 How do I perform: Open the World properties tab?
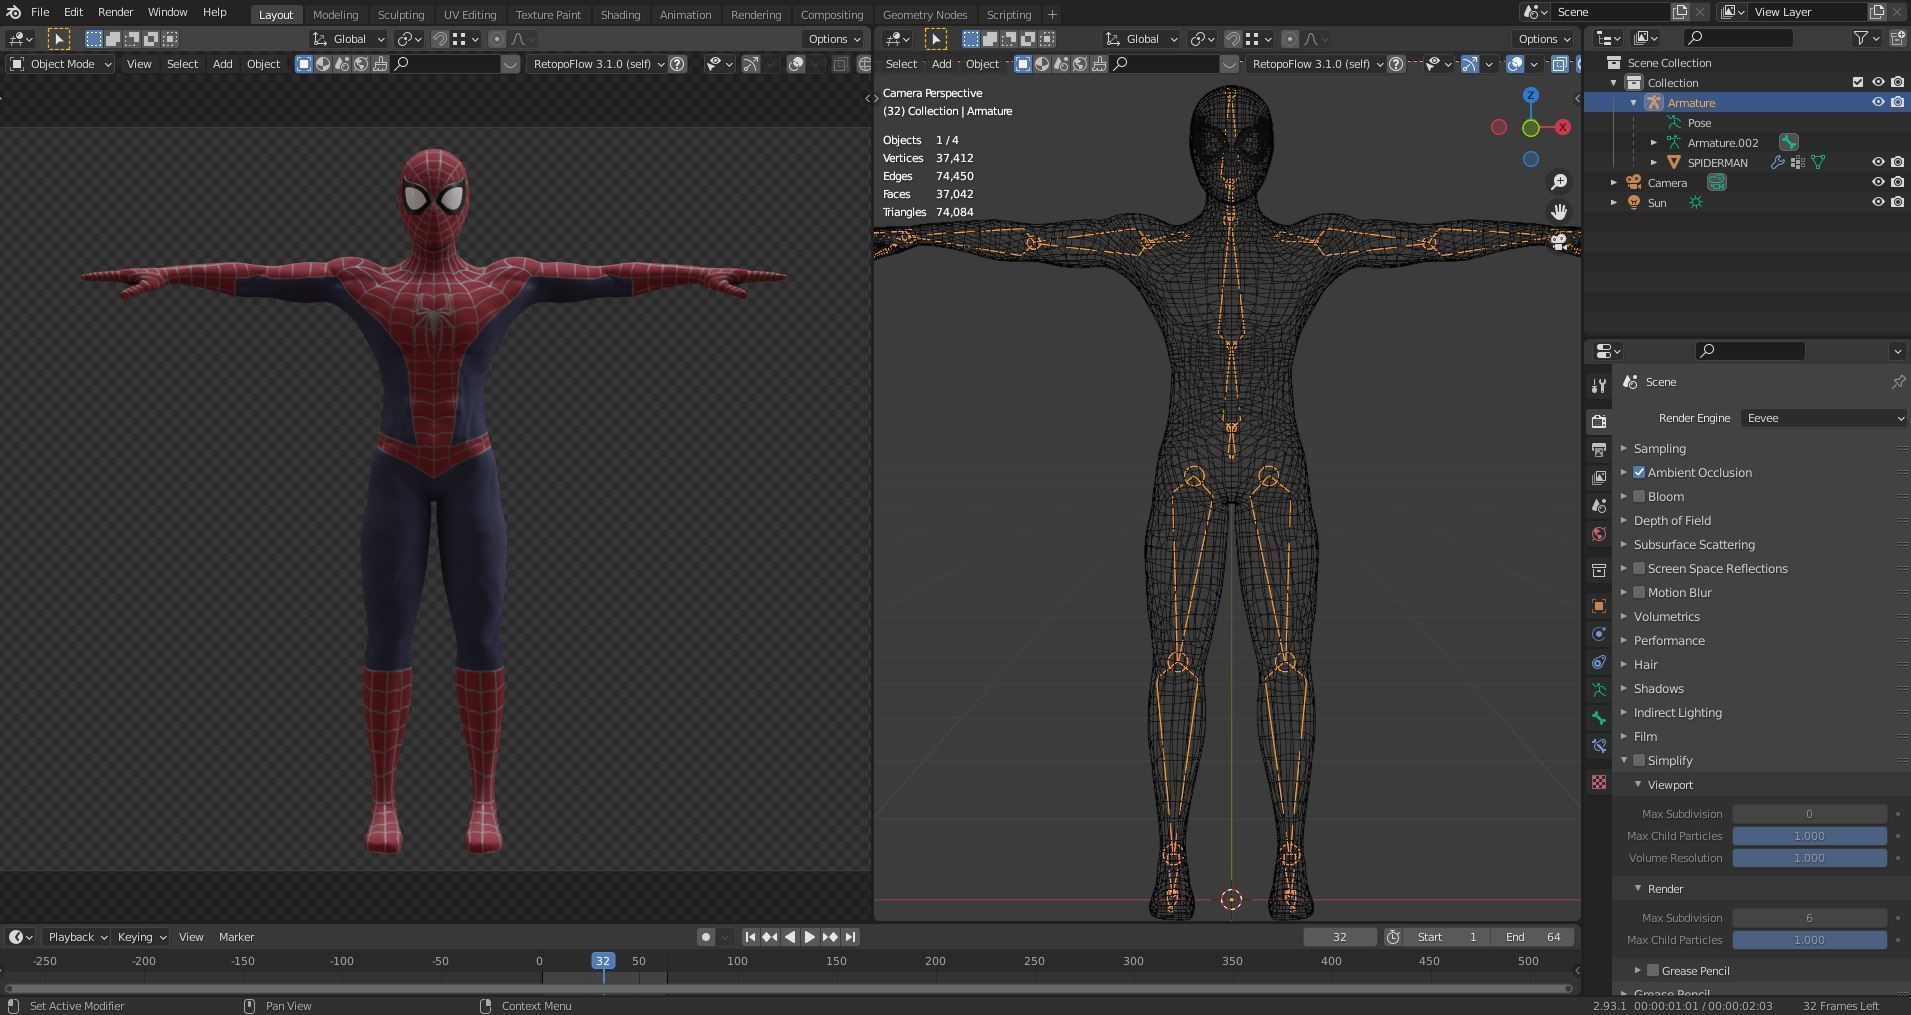click(1599, 533)
